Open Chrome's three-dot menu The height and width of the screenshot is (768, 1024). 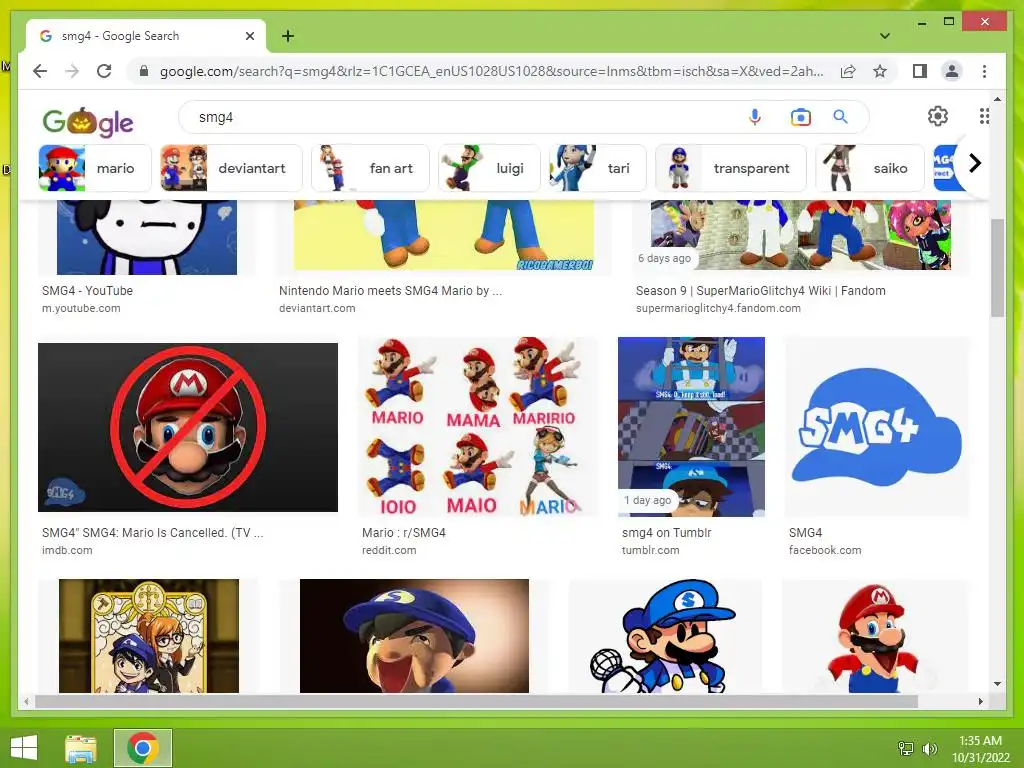pos(984,71)
